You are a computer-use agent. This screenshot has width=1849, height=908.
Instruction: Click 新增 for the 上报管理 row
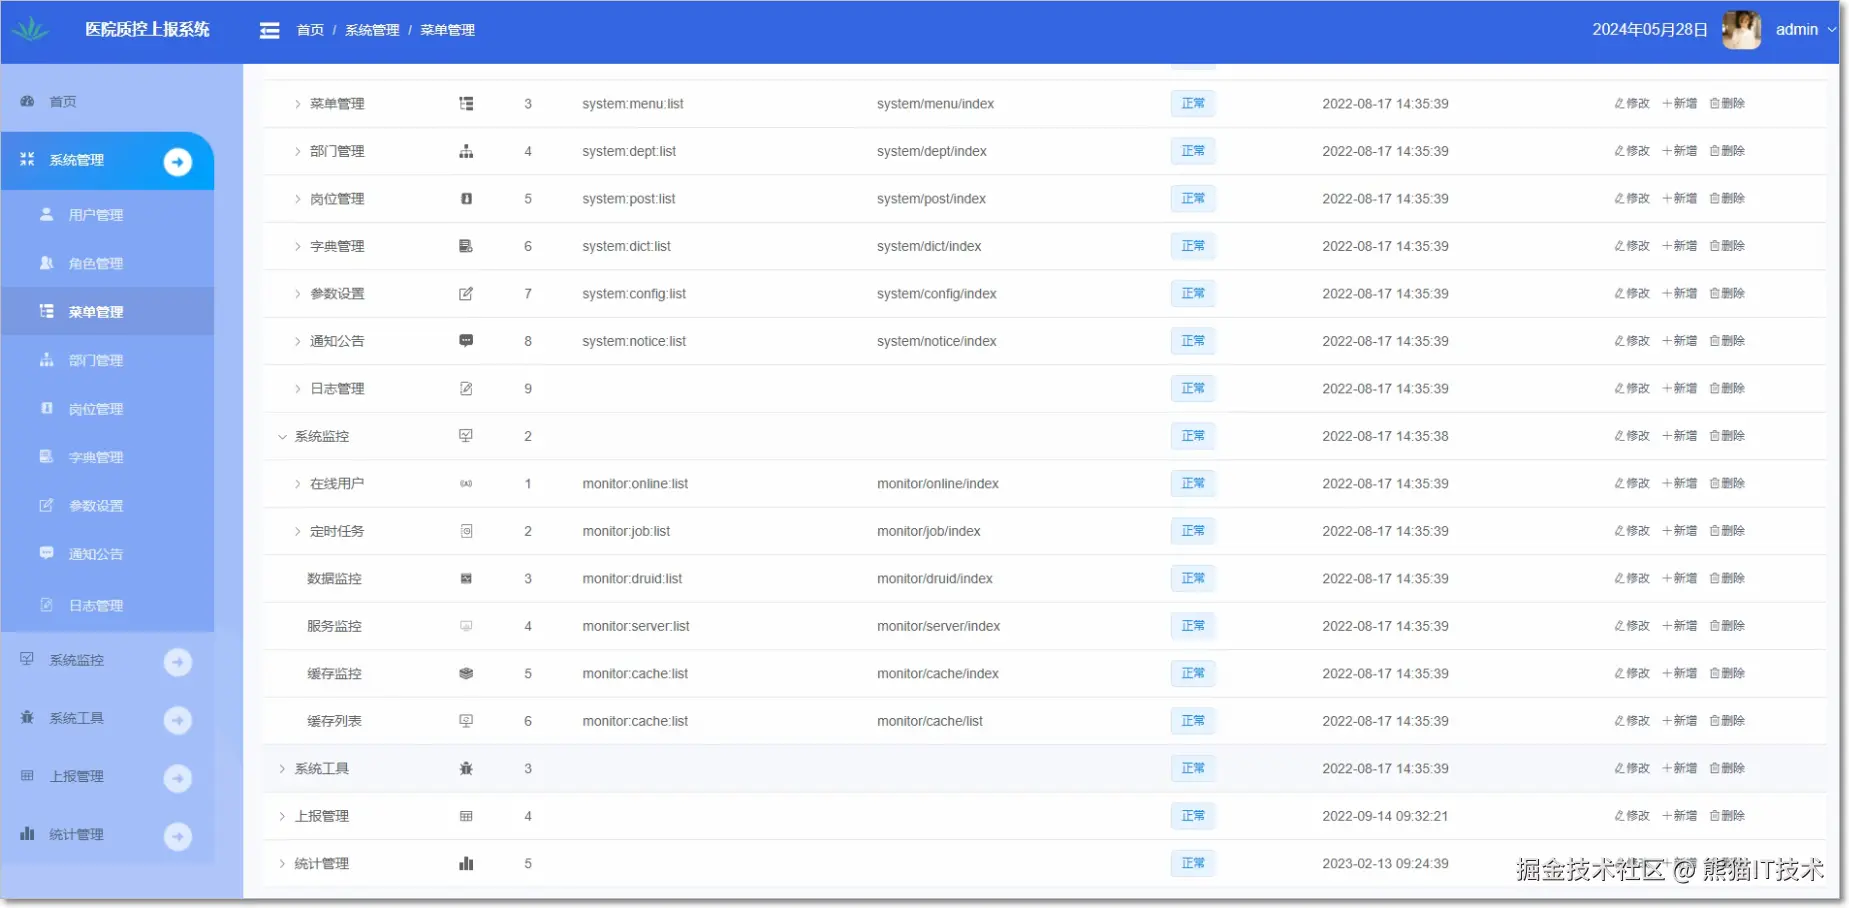(x=1680, y=816)
